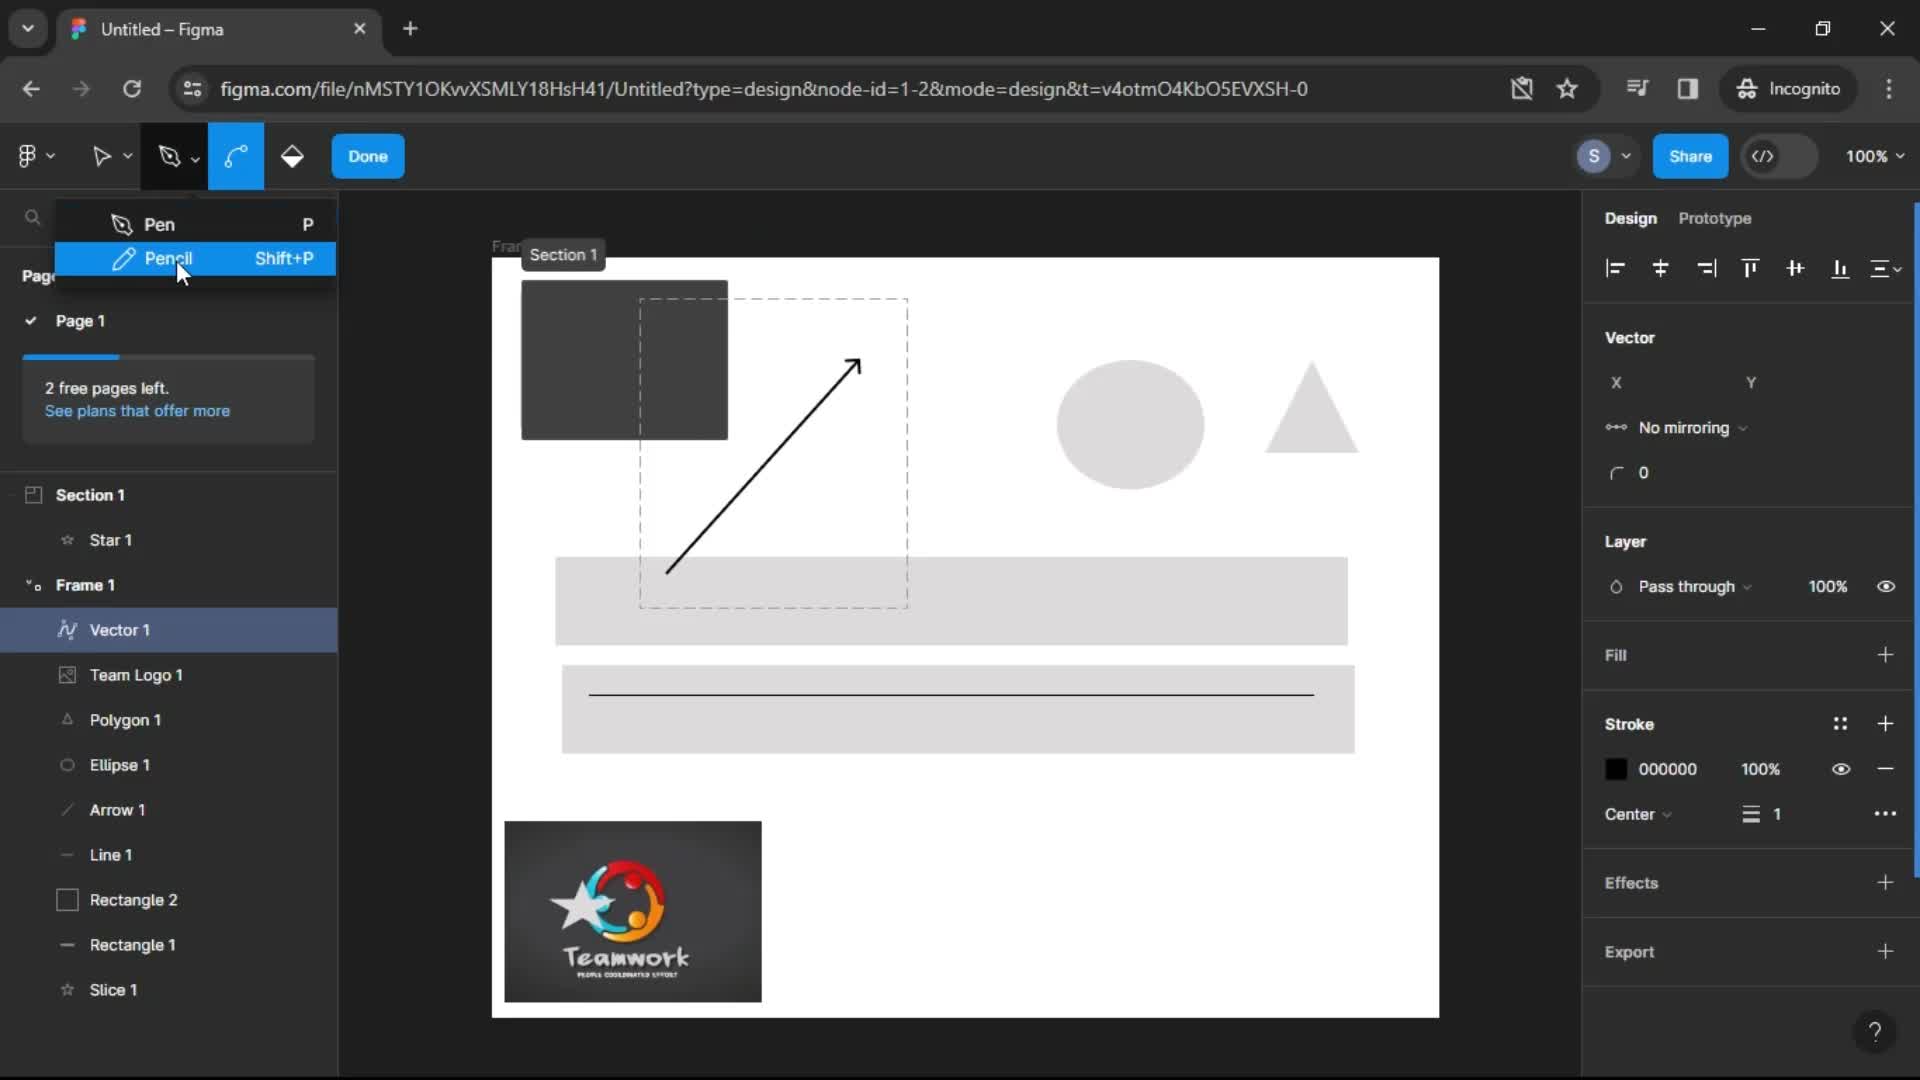Open the Share dialog
Viewport: 1920px width, 1080px height.
click(x=1691, y=156)
